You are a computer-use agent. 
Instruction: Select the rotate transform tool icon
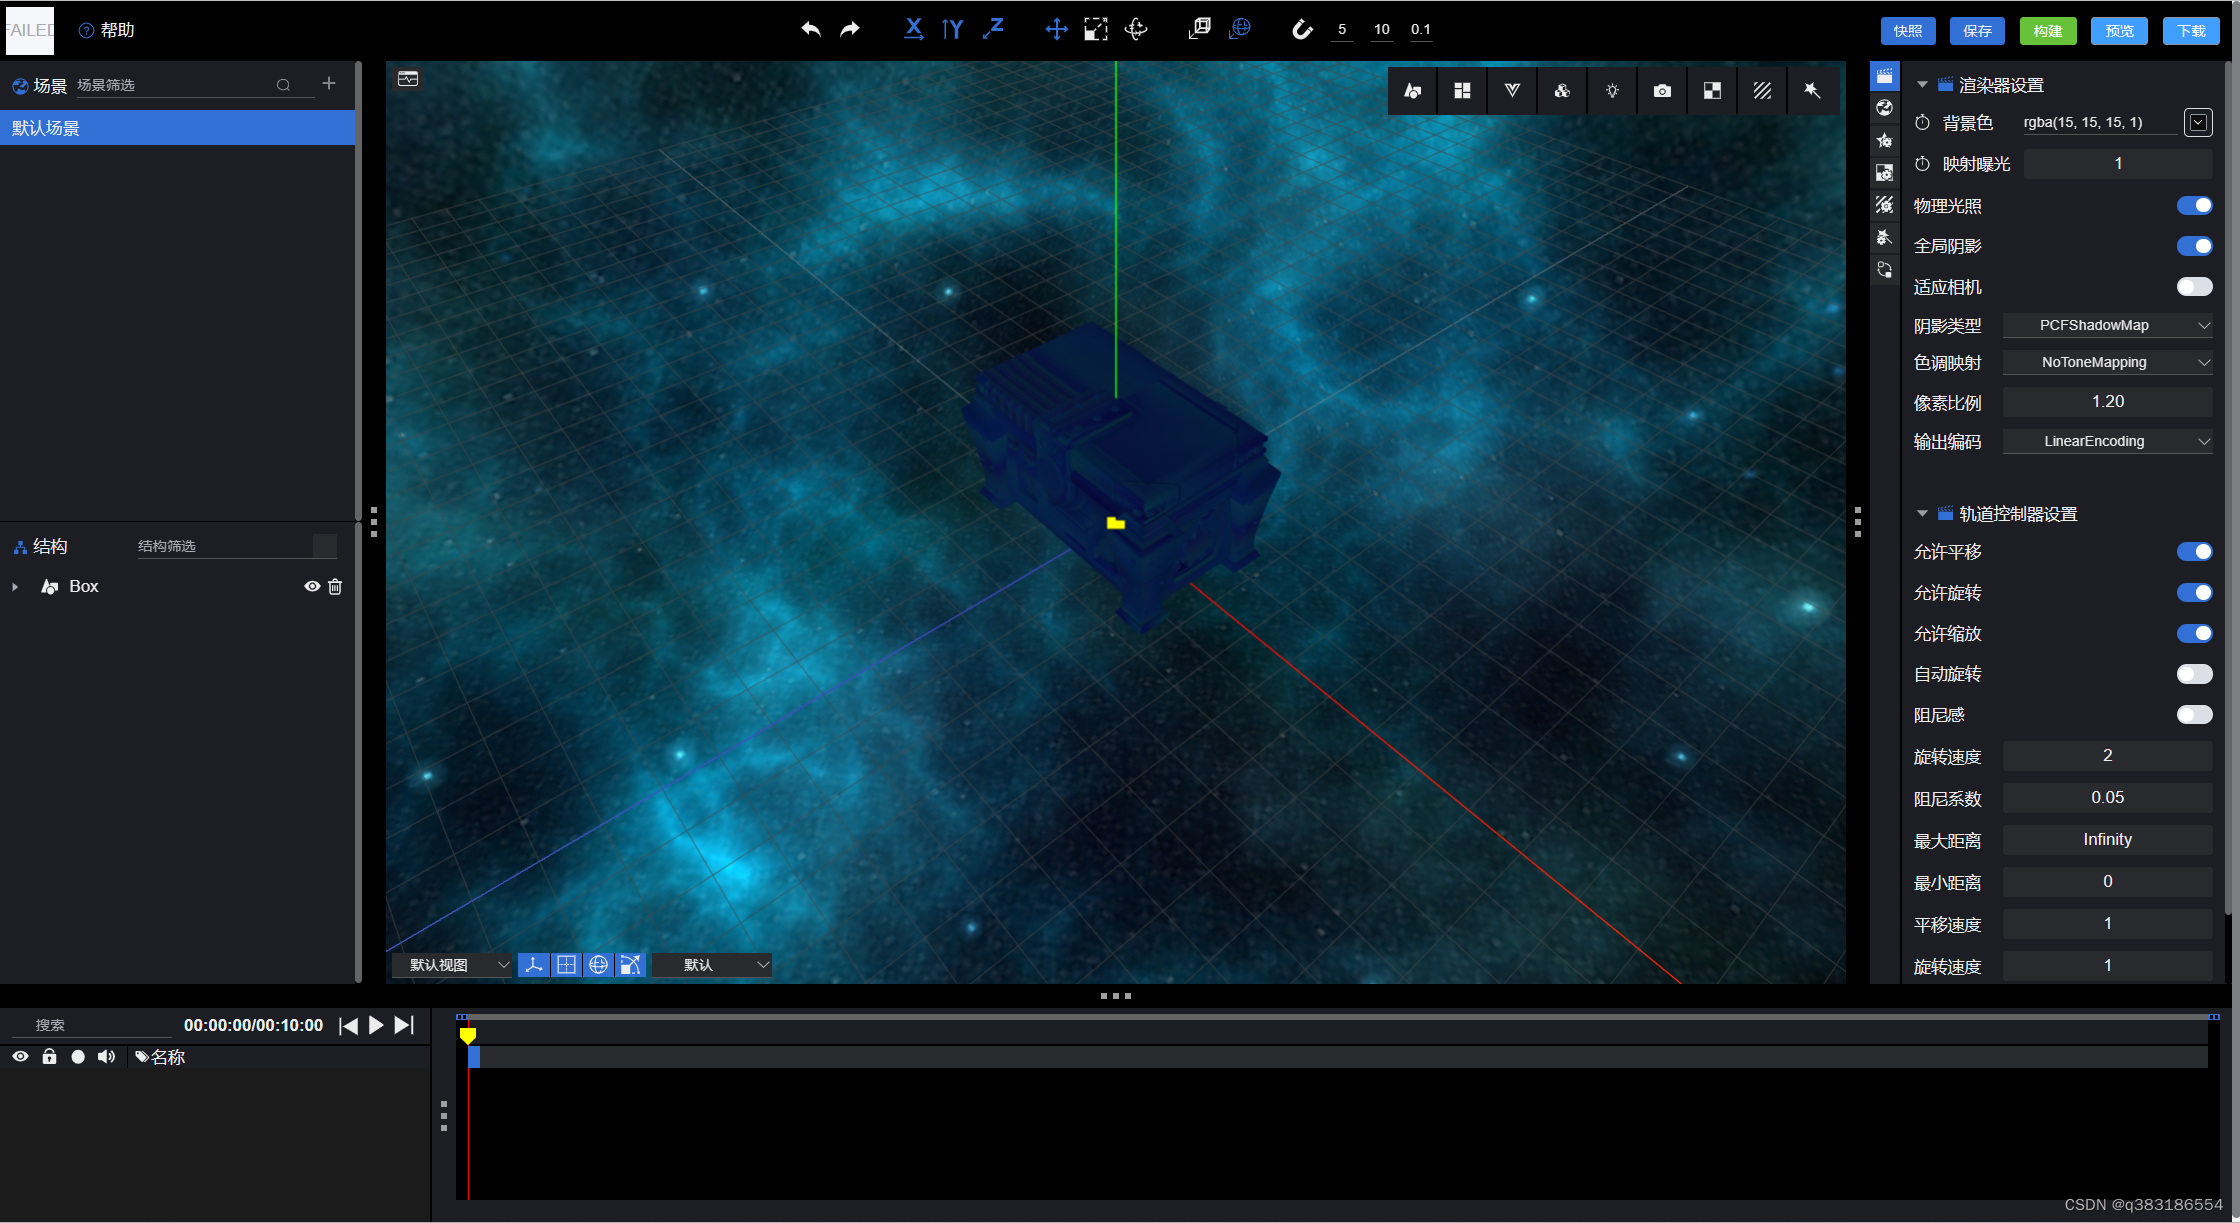coord(1136,29)
